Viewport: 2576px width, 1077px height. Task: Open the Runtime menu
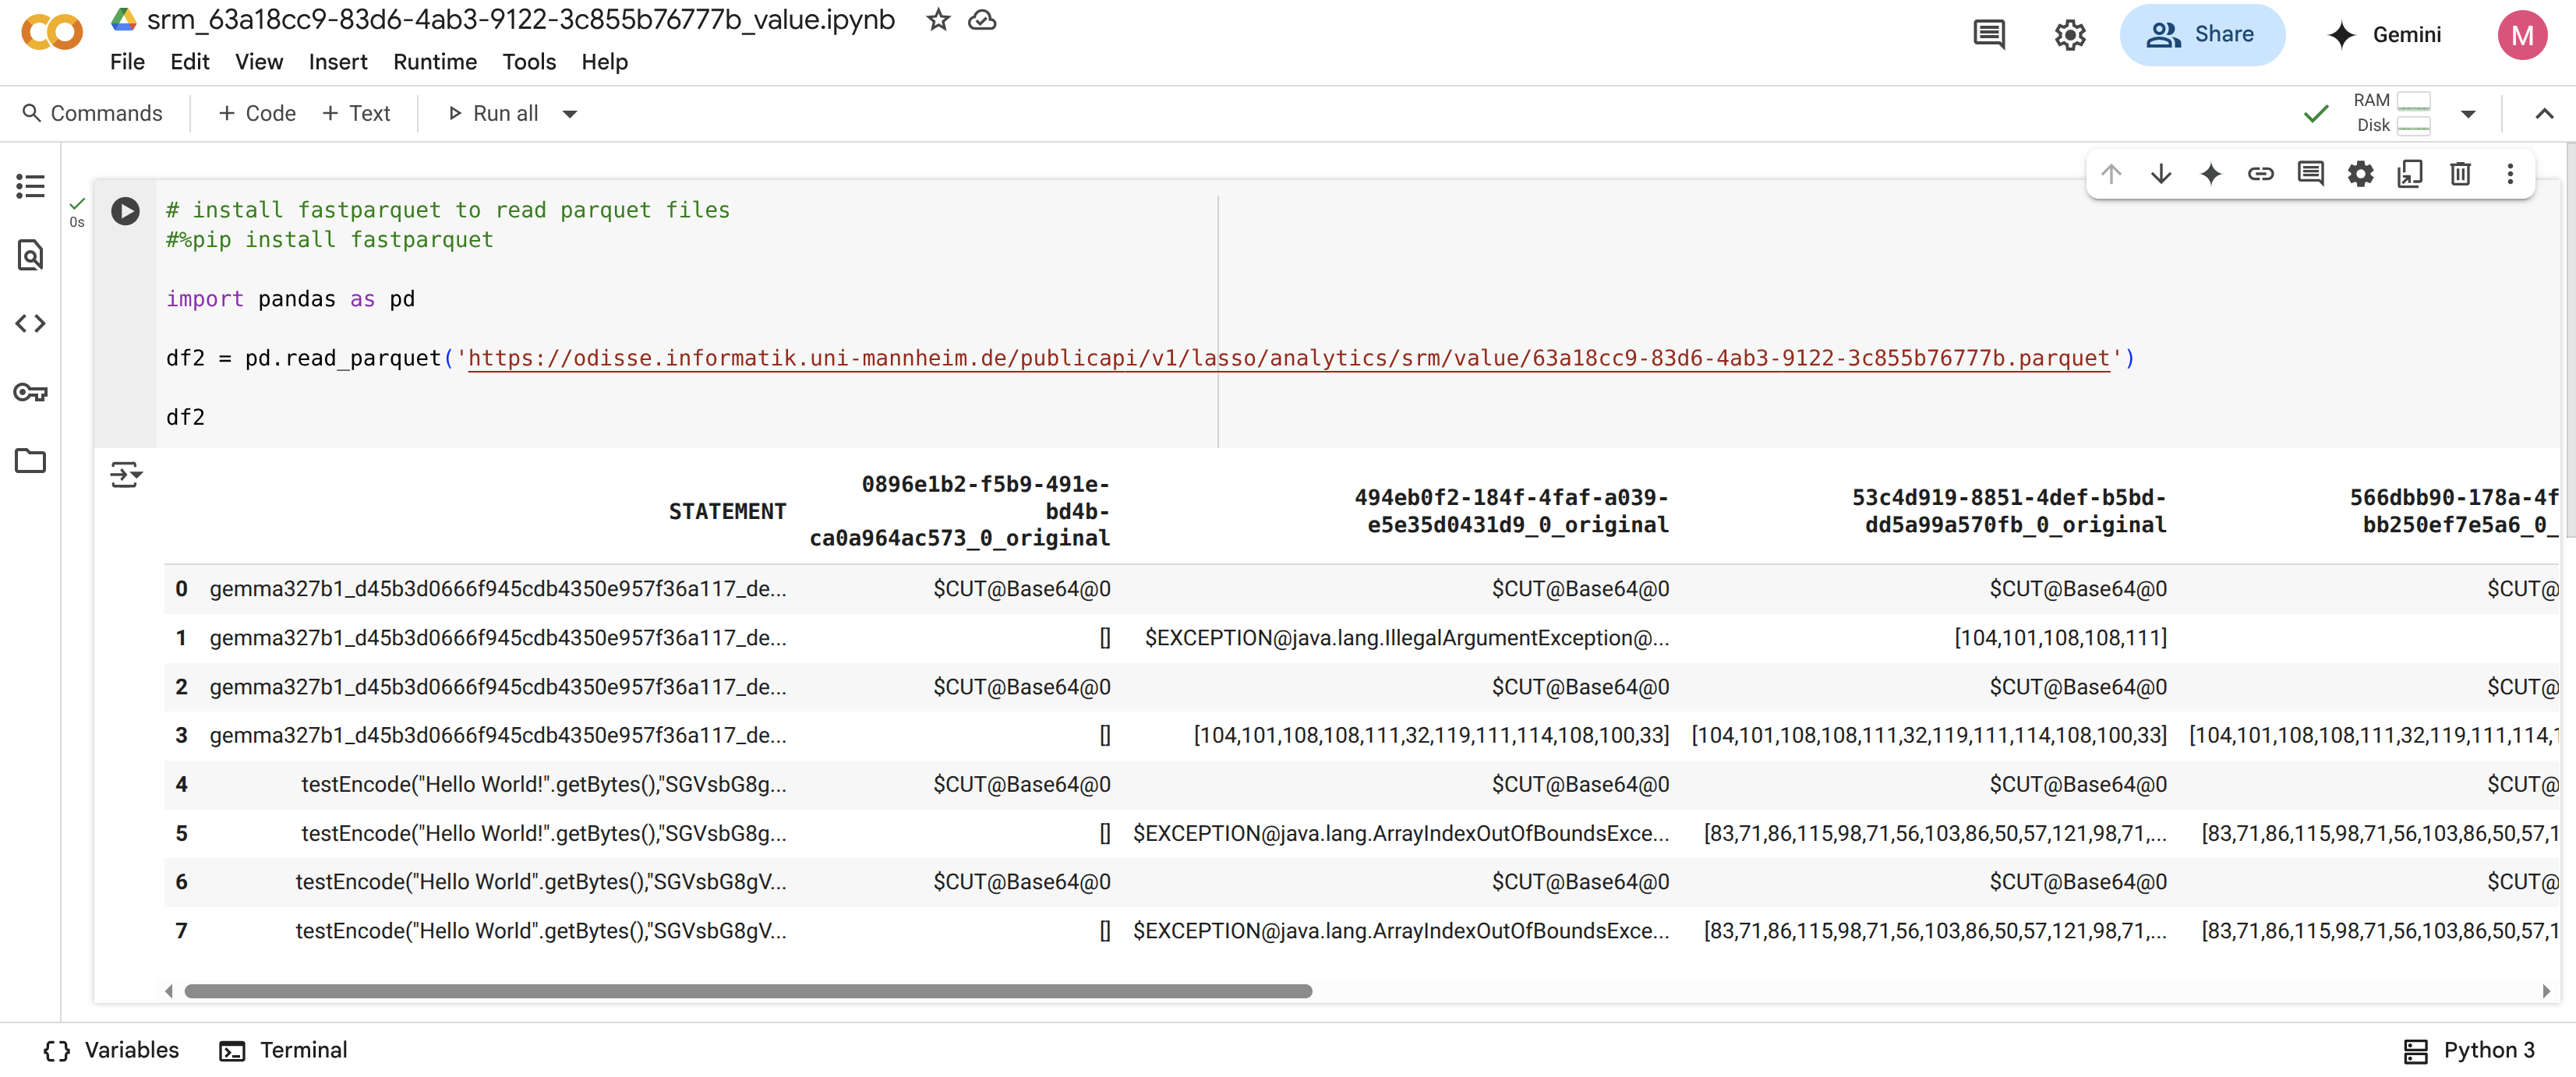click(434, 62)
